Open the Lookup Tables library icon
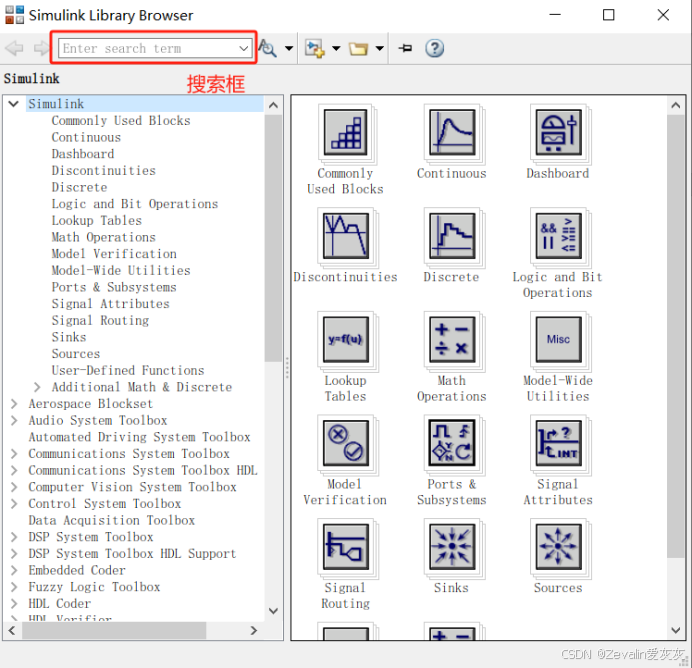This screenshot has height=668, width=692. click(346, 340)
